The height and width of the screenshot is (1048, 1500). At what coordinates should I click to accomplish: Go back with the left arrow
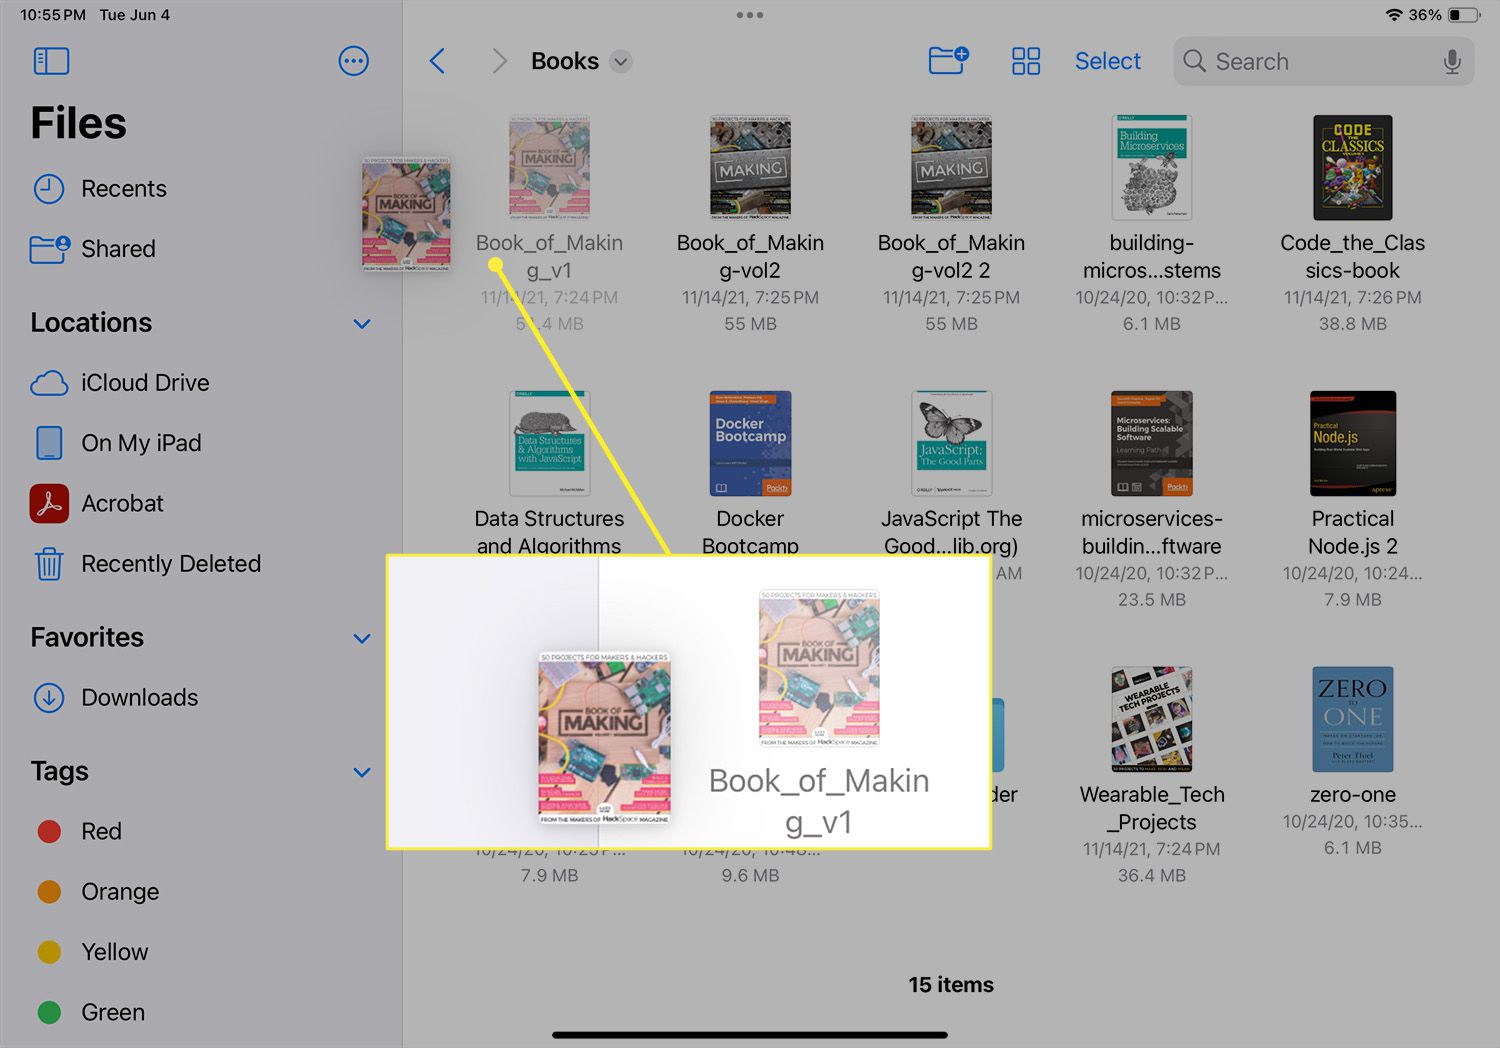pos(437,61)
